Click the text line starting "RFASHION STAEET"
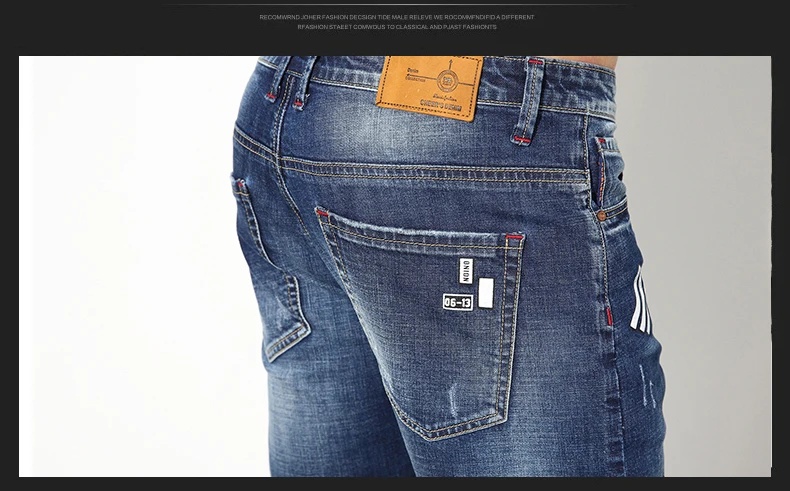 397,27
